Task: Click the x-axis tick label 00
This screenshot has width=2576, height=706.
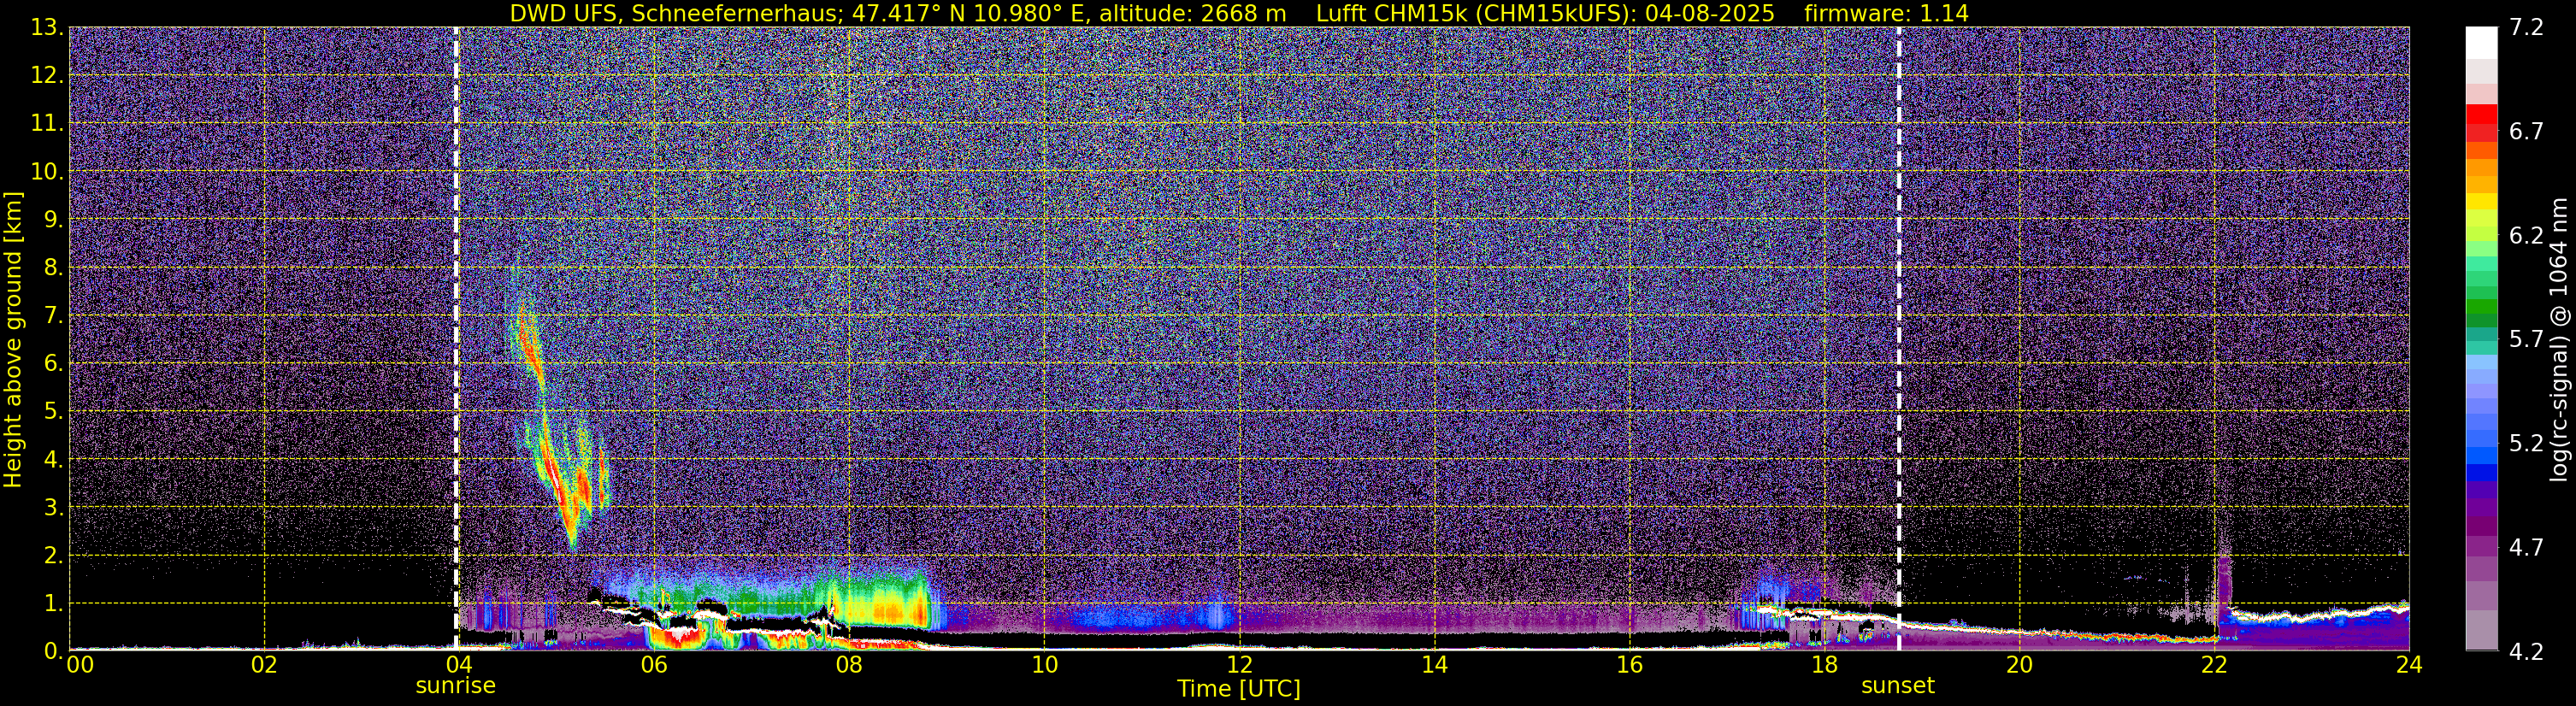Action: click(79, 665)
